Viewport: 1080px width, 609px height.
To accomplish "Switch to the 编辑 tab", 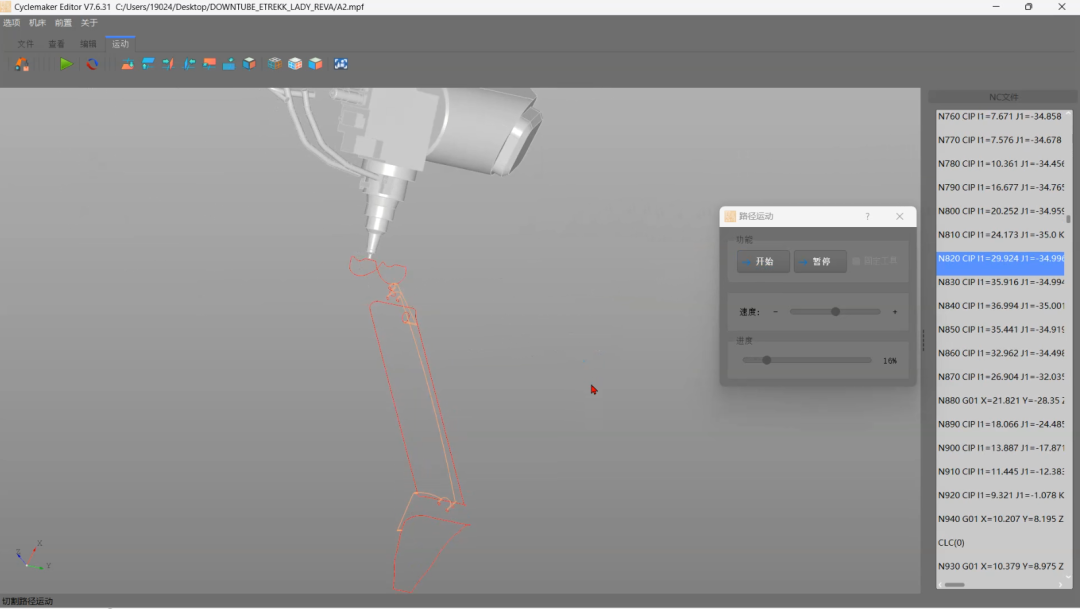I will (88, 43).
